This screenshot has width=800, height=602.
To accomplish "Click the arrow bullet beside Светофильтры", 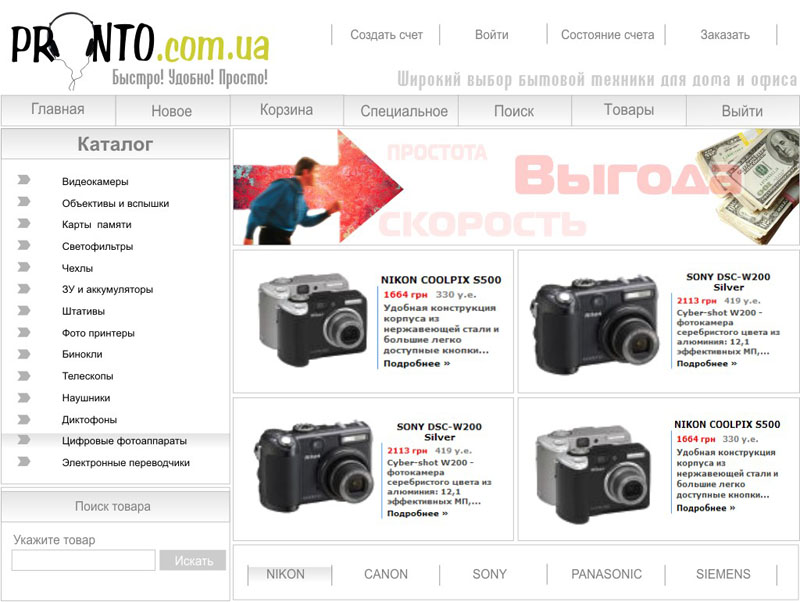I will point(24,245).
